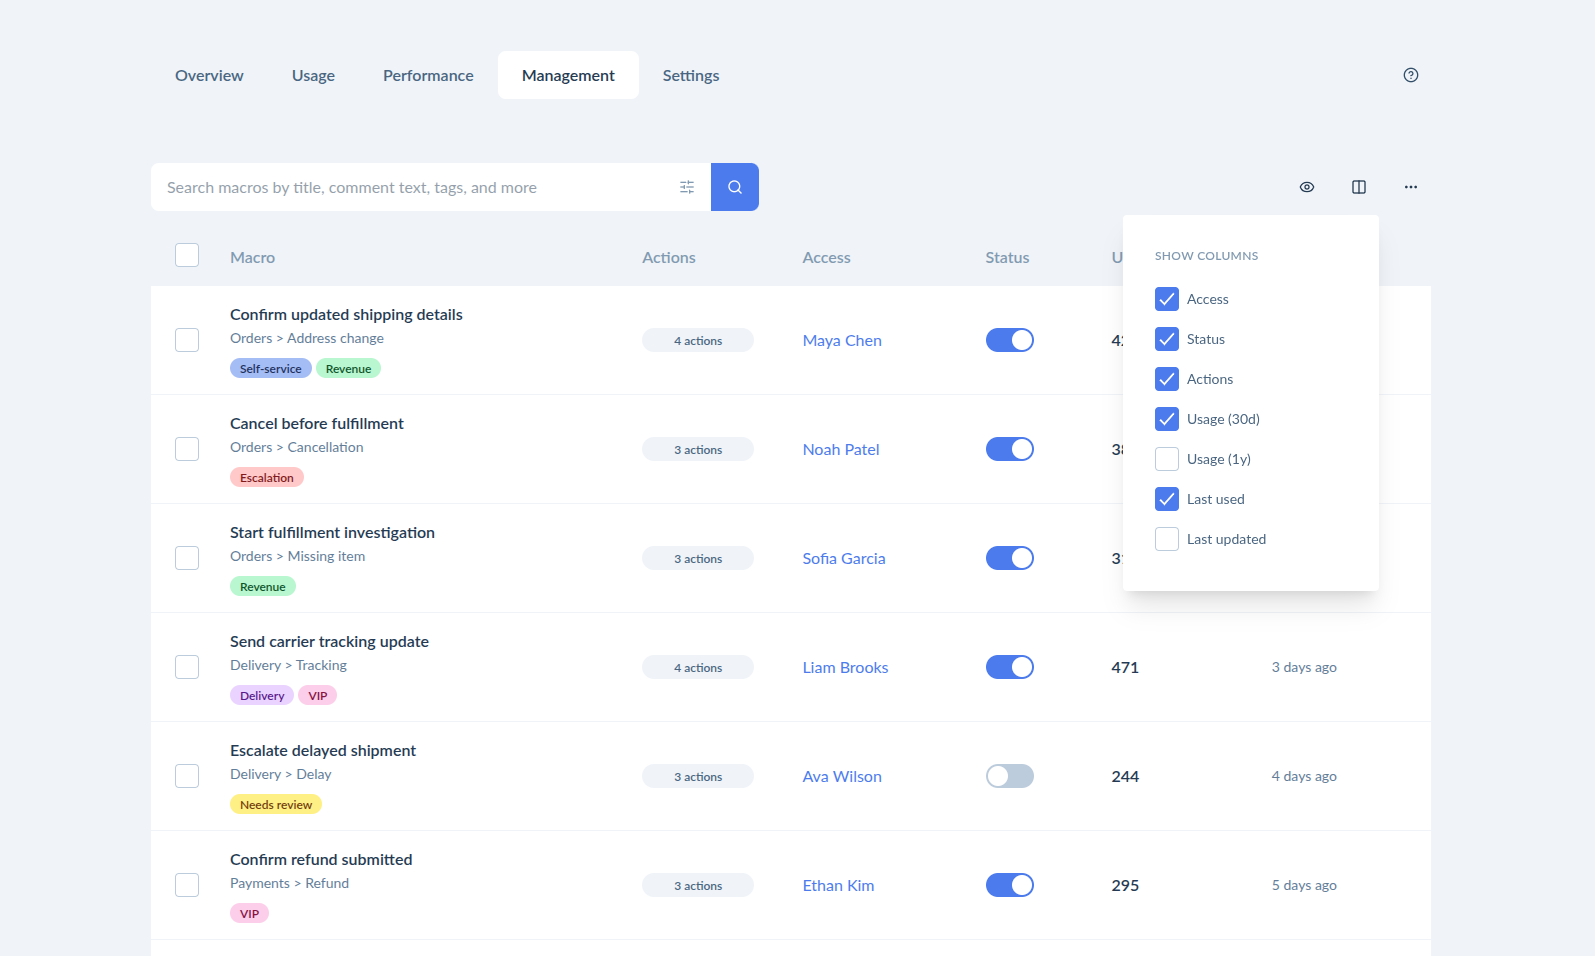Viewport: 1595px width, 956px height.
Task: Click 4 actions pill for carrier tracking update
Action: (x=698, y=667)
